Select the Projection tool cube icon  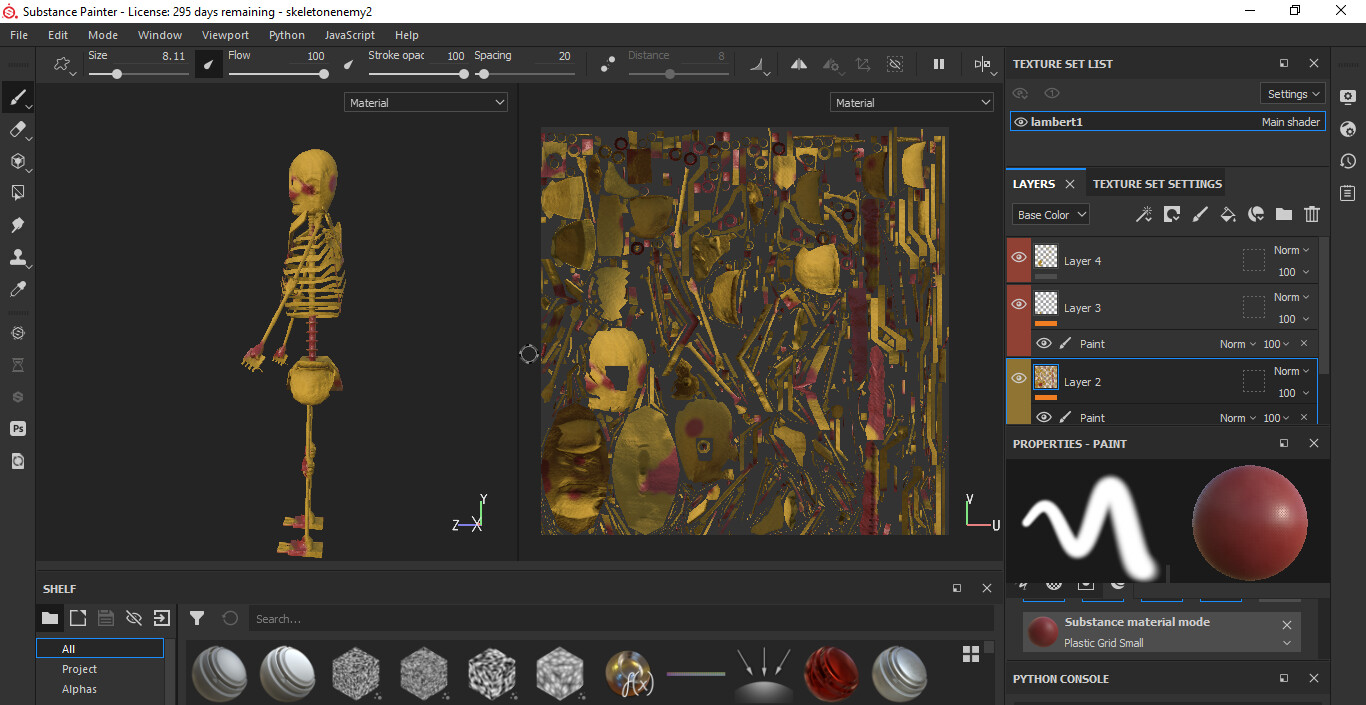(17, 161)
